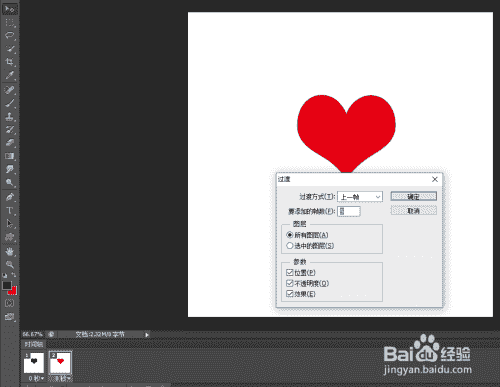Open frame 1 delay time dropdown
Image resolution: width=500 pixels, height=387 pixels.
click(36, 378)
